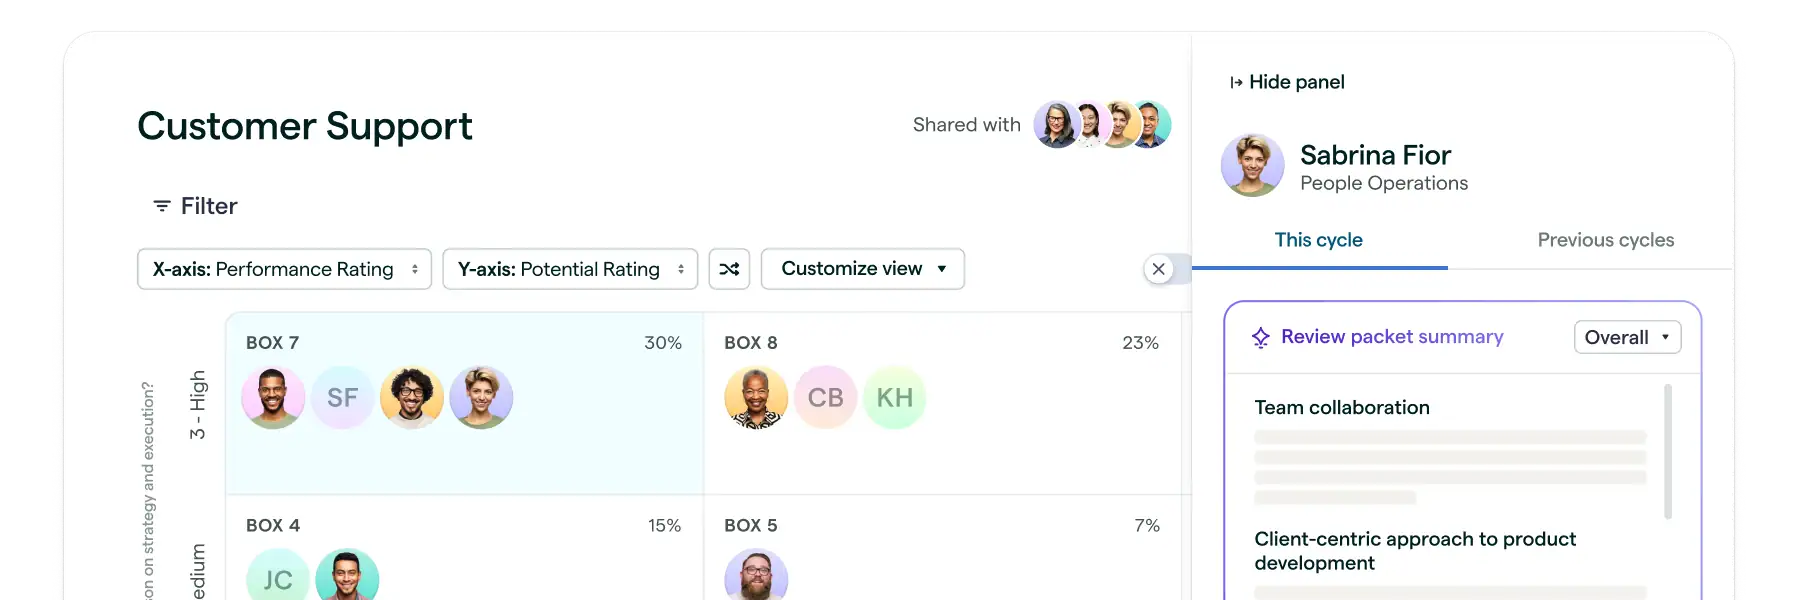This screenshot has width=1800, height=600.
Task: Click the shuffle axes swap icon
Action: click(730, 268)
